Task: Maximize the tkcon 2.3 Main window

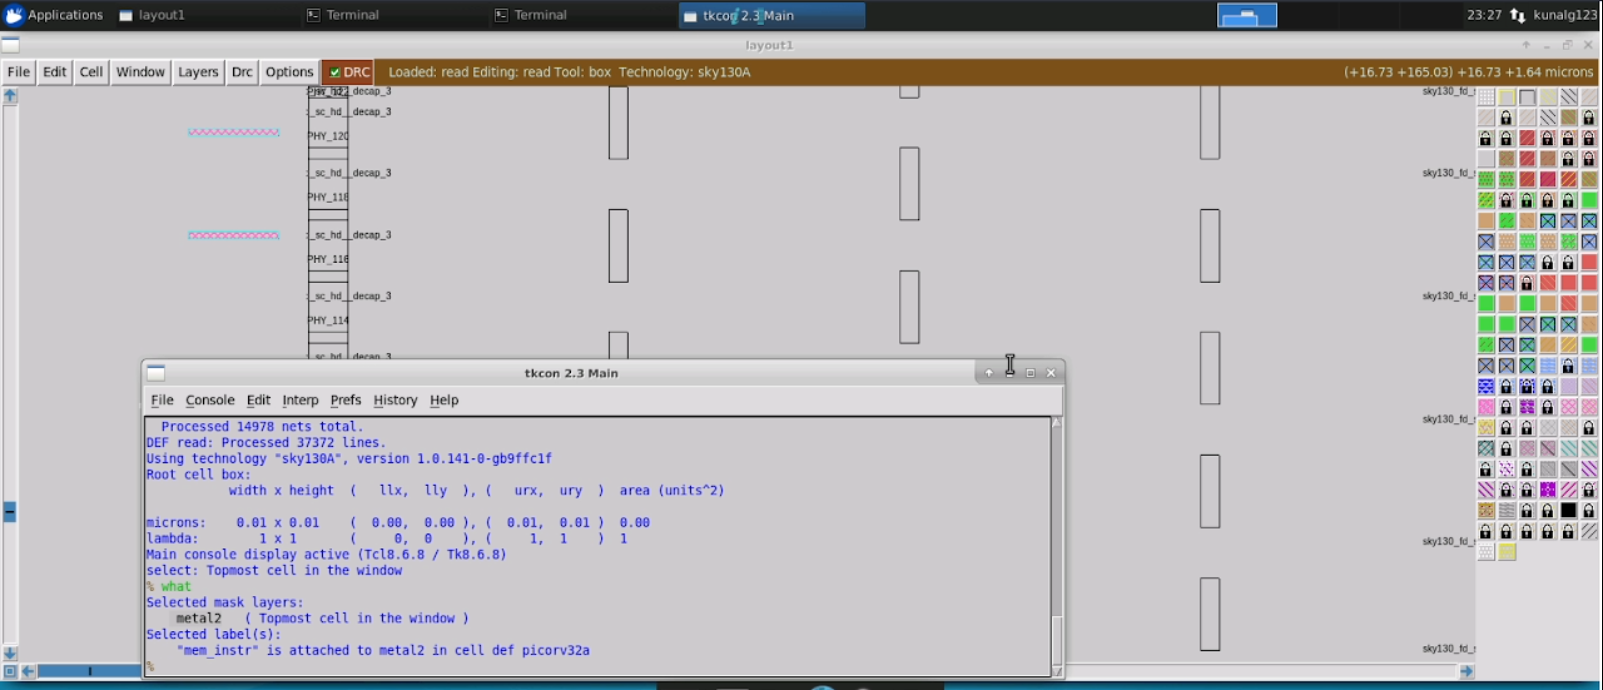Action: (1030, 373)
